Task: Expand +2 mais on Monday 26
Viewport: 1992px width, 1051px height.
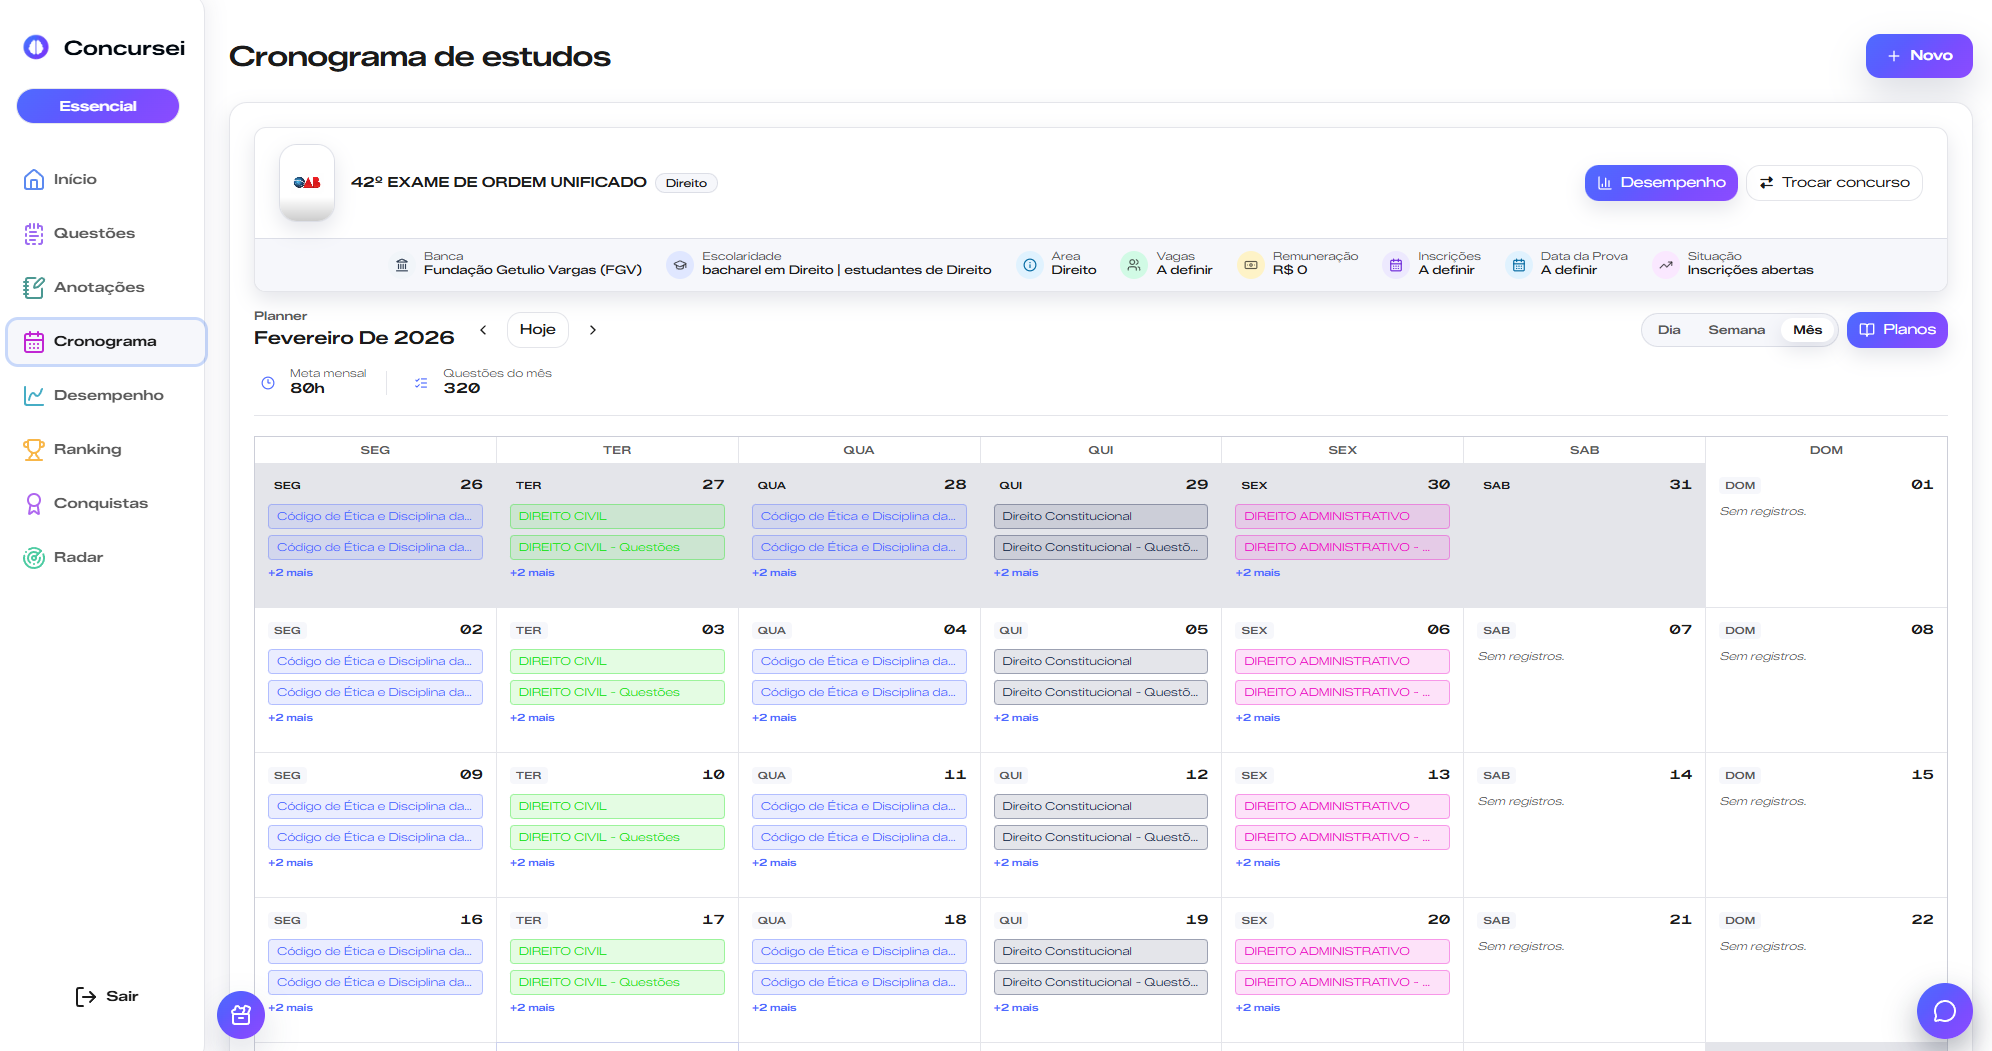Action: pyautogui.click(x=291, y=573)
